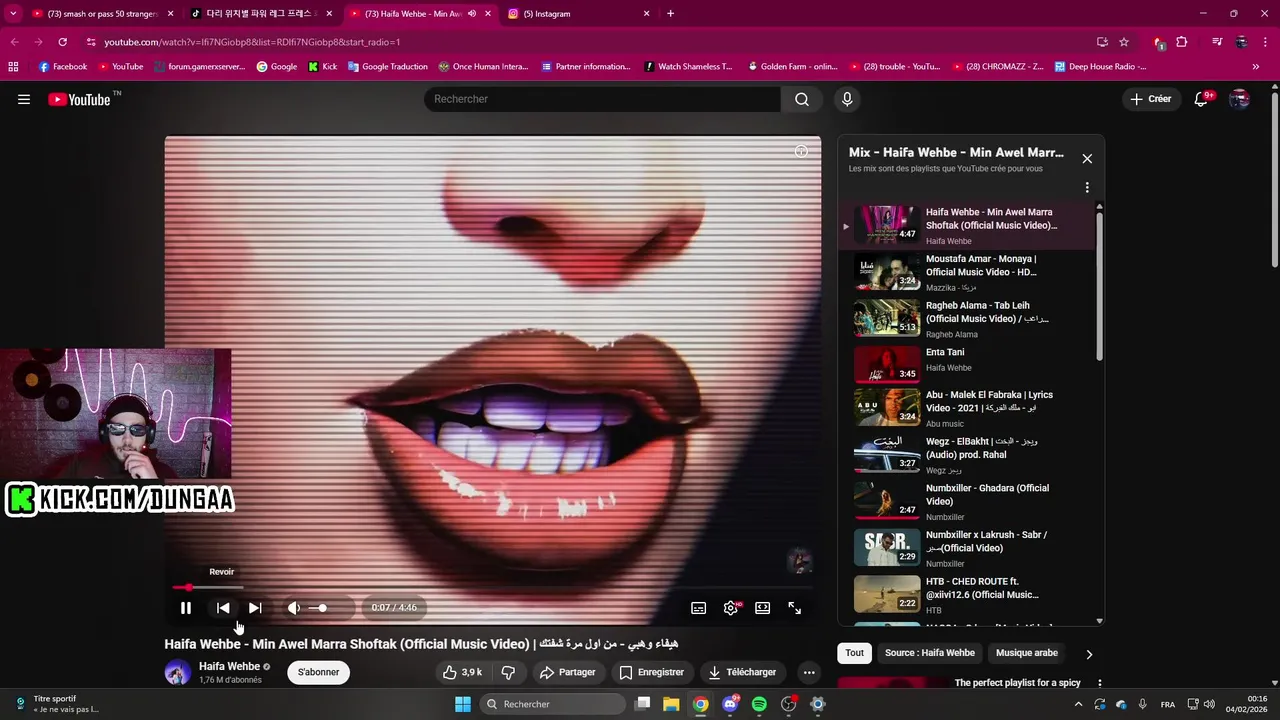Download the video with Télécharger
This screenshot has height=720, width=1280.
742,672
